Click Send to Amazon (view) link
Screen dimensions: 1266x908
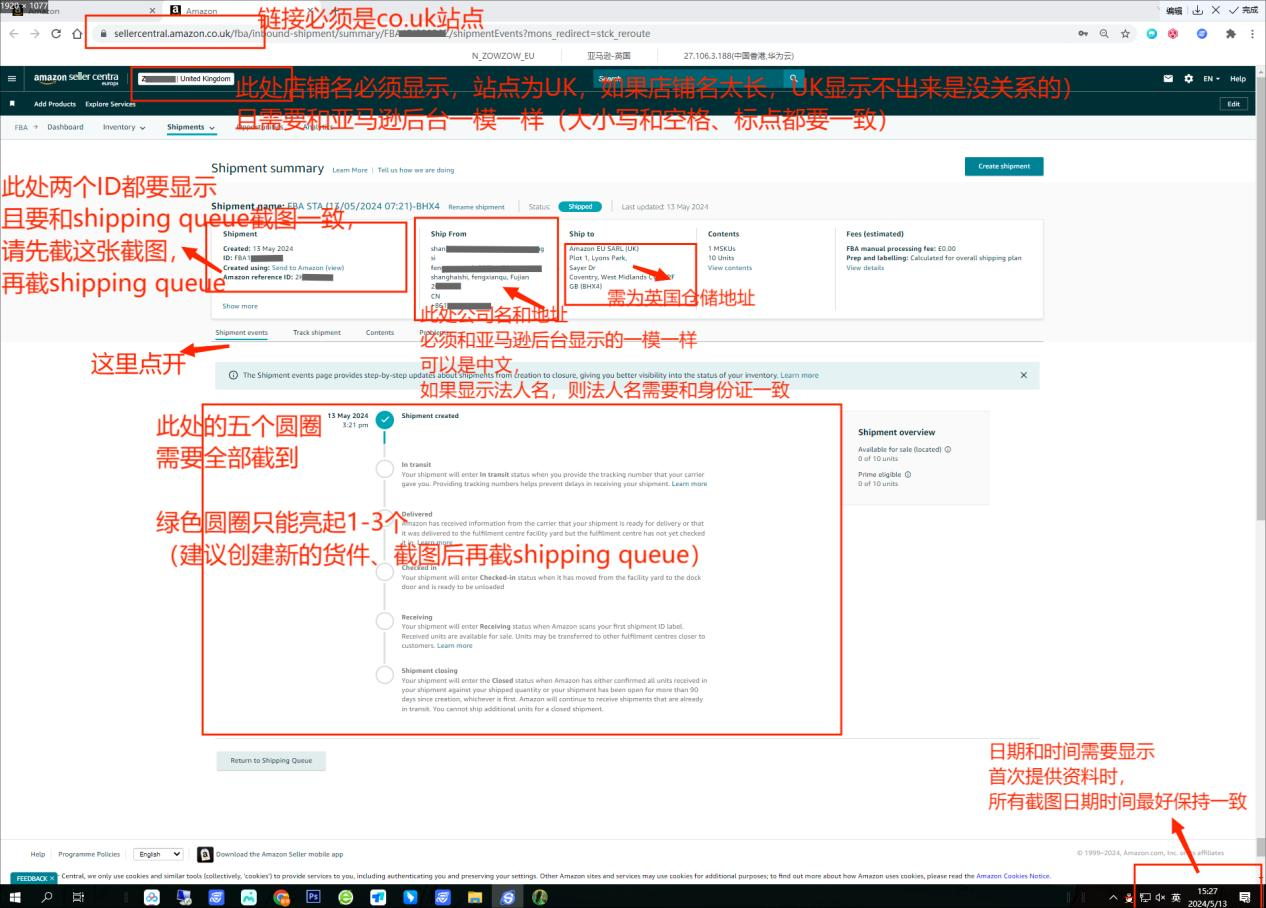tap(308, 268)
